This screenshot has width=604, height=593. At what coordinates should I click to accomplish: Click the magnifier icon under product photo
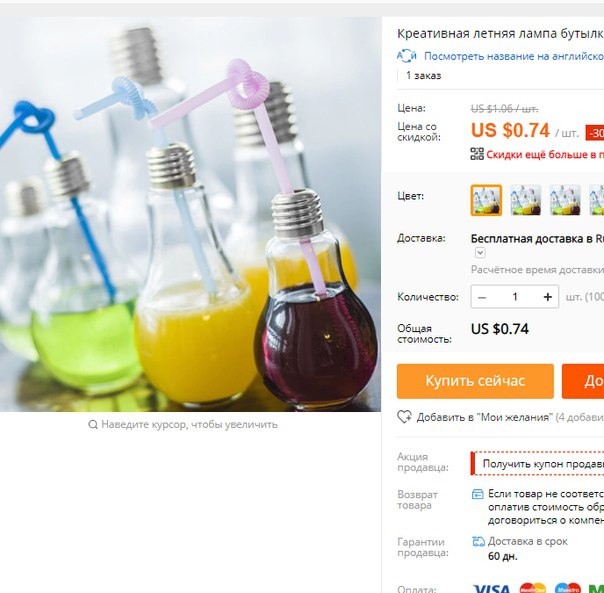pos(93,425)
